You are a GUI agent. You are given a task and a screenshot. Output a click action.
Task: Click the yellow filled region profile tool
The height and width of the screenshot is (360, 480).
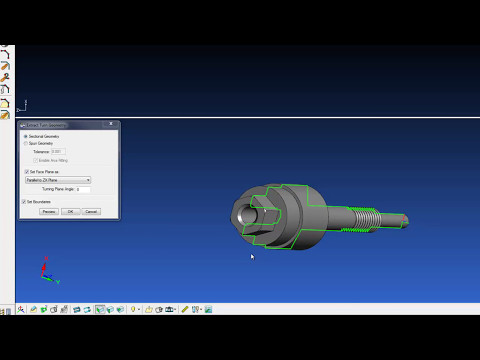(x=5, y=103)
